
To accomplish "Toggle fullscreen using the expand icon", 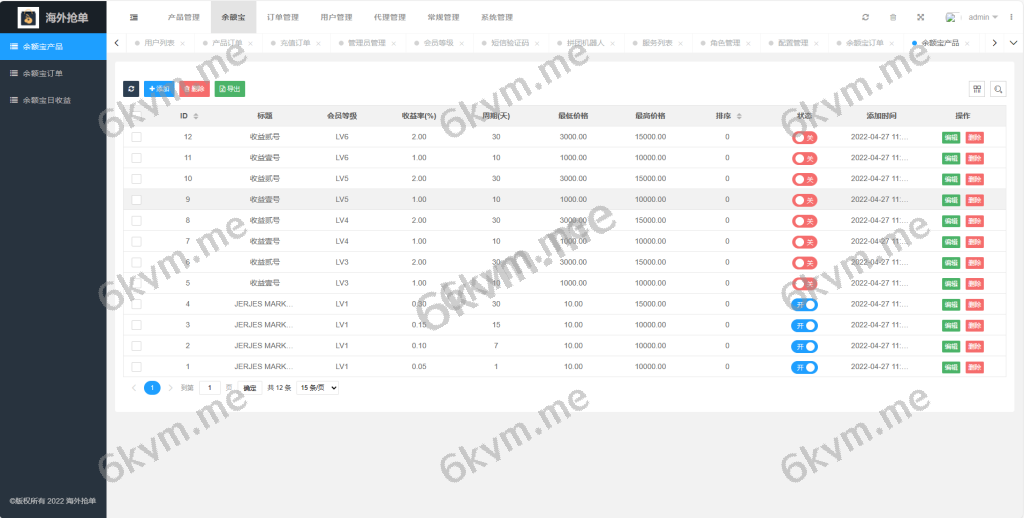I will click(920, 17).
